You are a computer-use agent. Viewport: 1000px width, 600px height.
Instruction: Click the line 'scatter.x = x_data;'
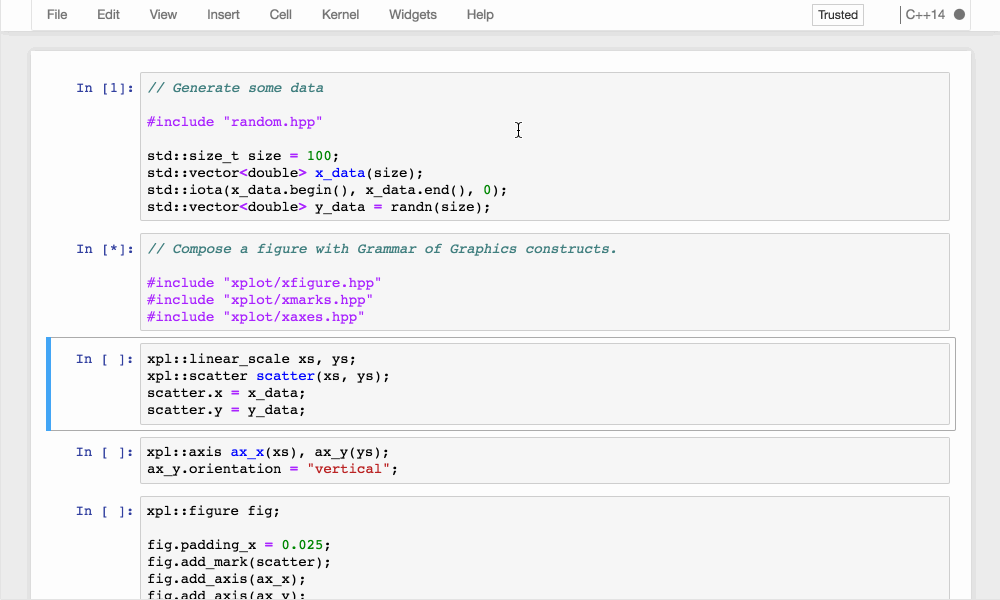226,393
